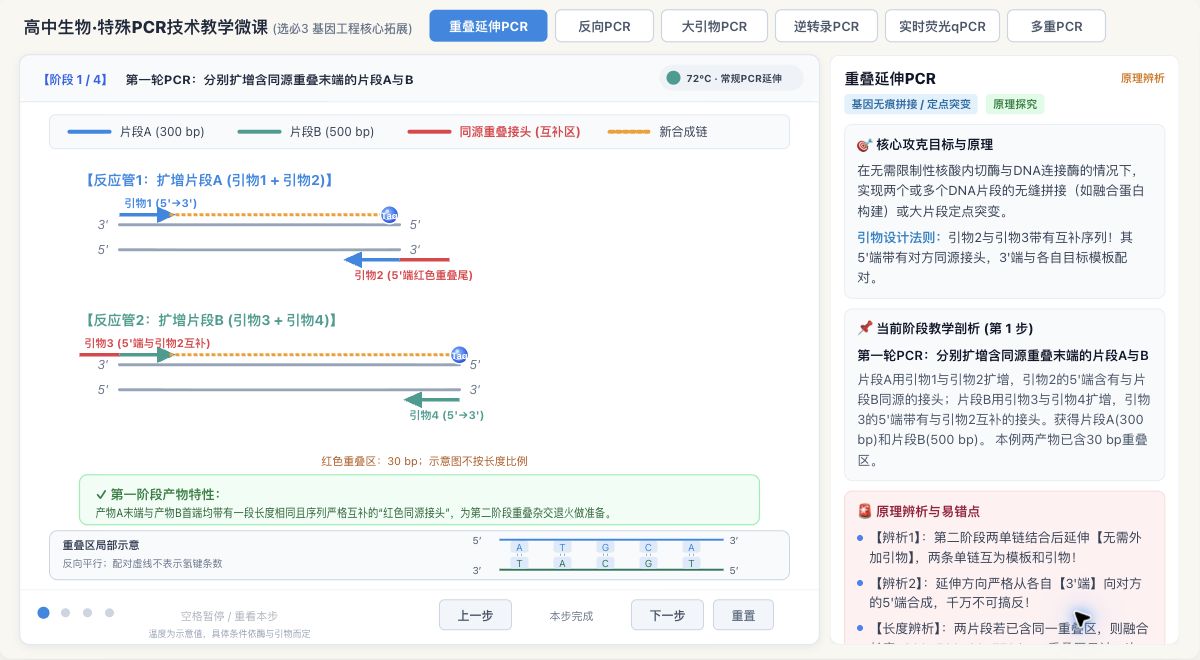Click the 基因无痕拼接 / 定点突变 tag
The width and height of the screenshot is (1200, 660).
(911, 104)
